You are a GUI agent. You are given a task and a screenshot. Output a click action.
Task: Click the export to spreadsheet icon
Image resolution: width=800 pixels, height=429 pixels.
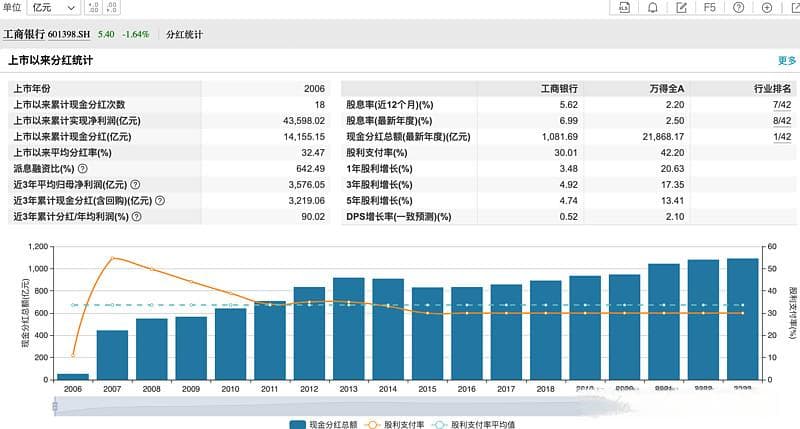624,8
